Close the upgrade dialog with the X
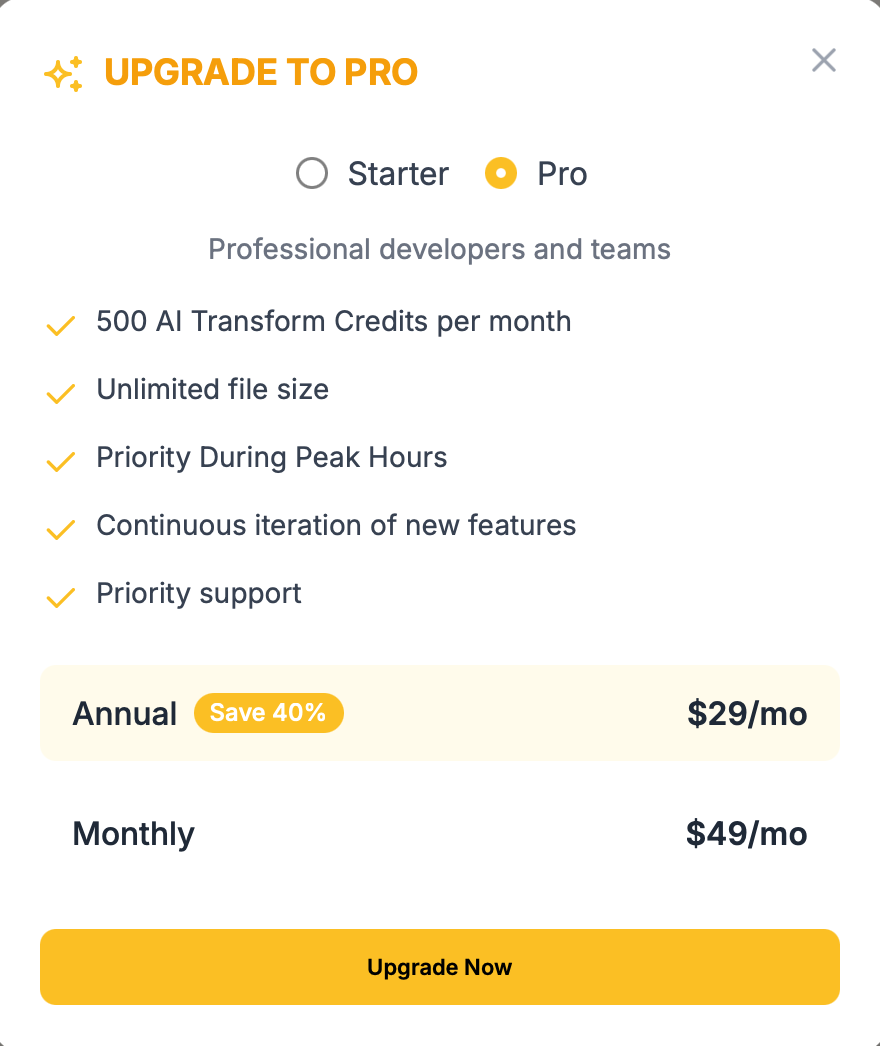880x1046 pixels. [823, 61]
